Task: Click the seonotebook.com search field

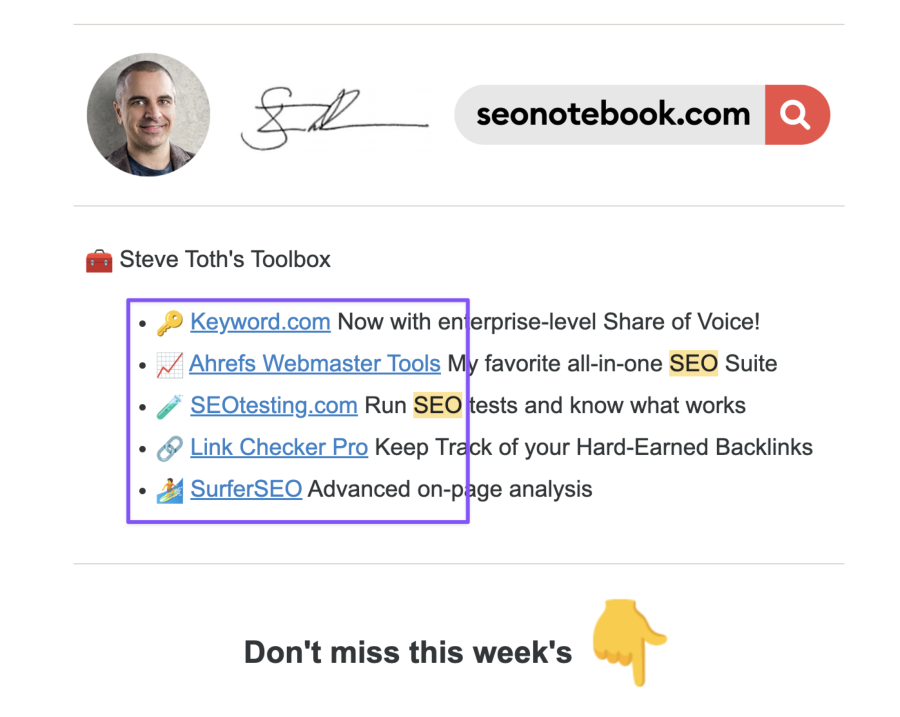Action: click(x=610, y=115)
